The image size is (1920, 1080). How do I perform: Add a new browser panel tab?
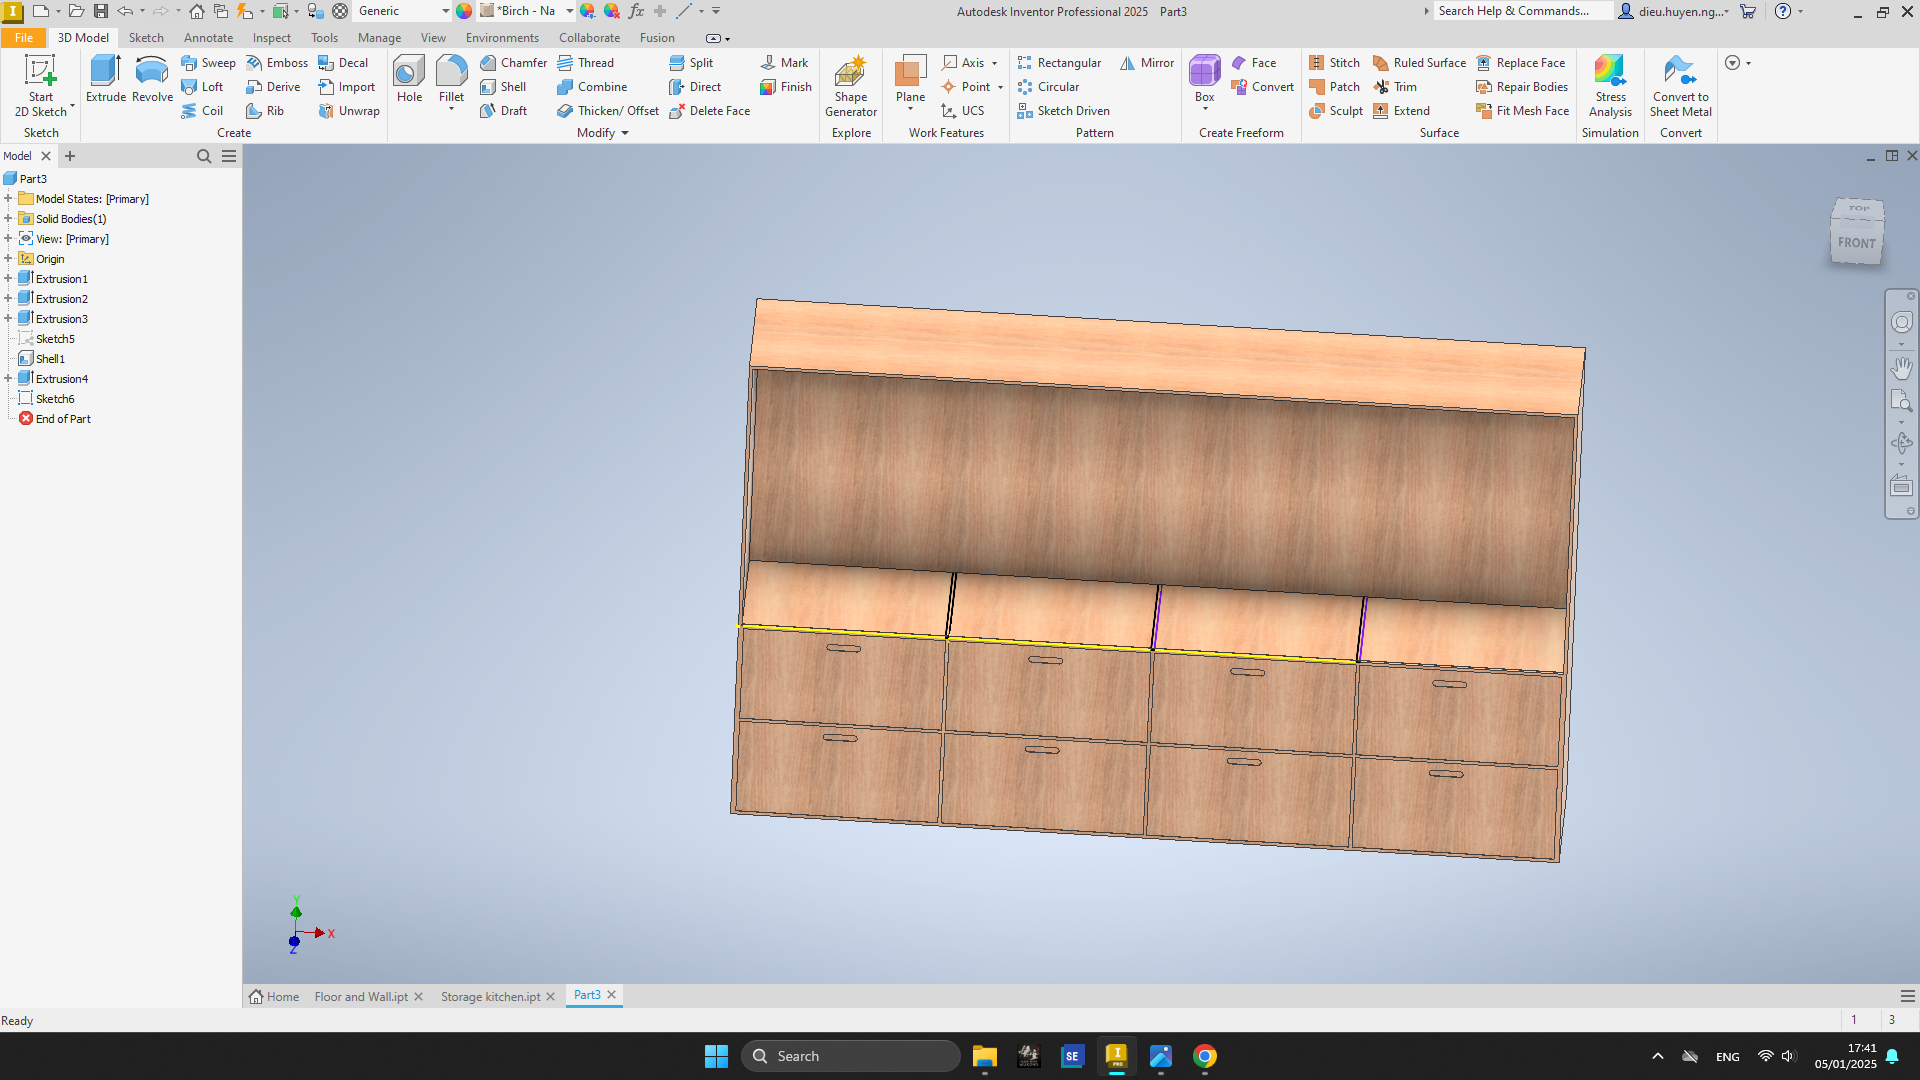pos(70,155)
